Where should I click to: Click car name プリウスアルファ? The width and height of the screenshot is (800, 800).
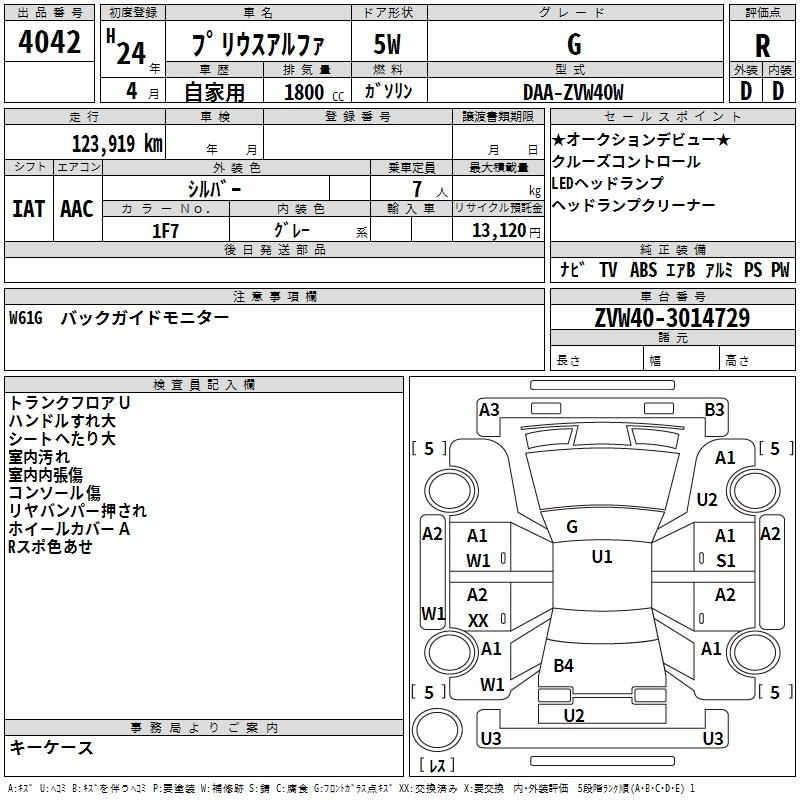[258, 44]
